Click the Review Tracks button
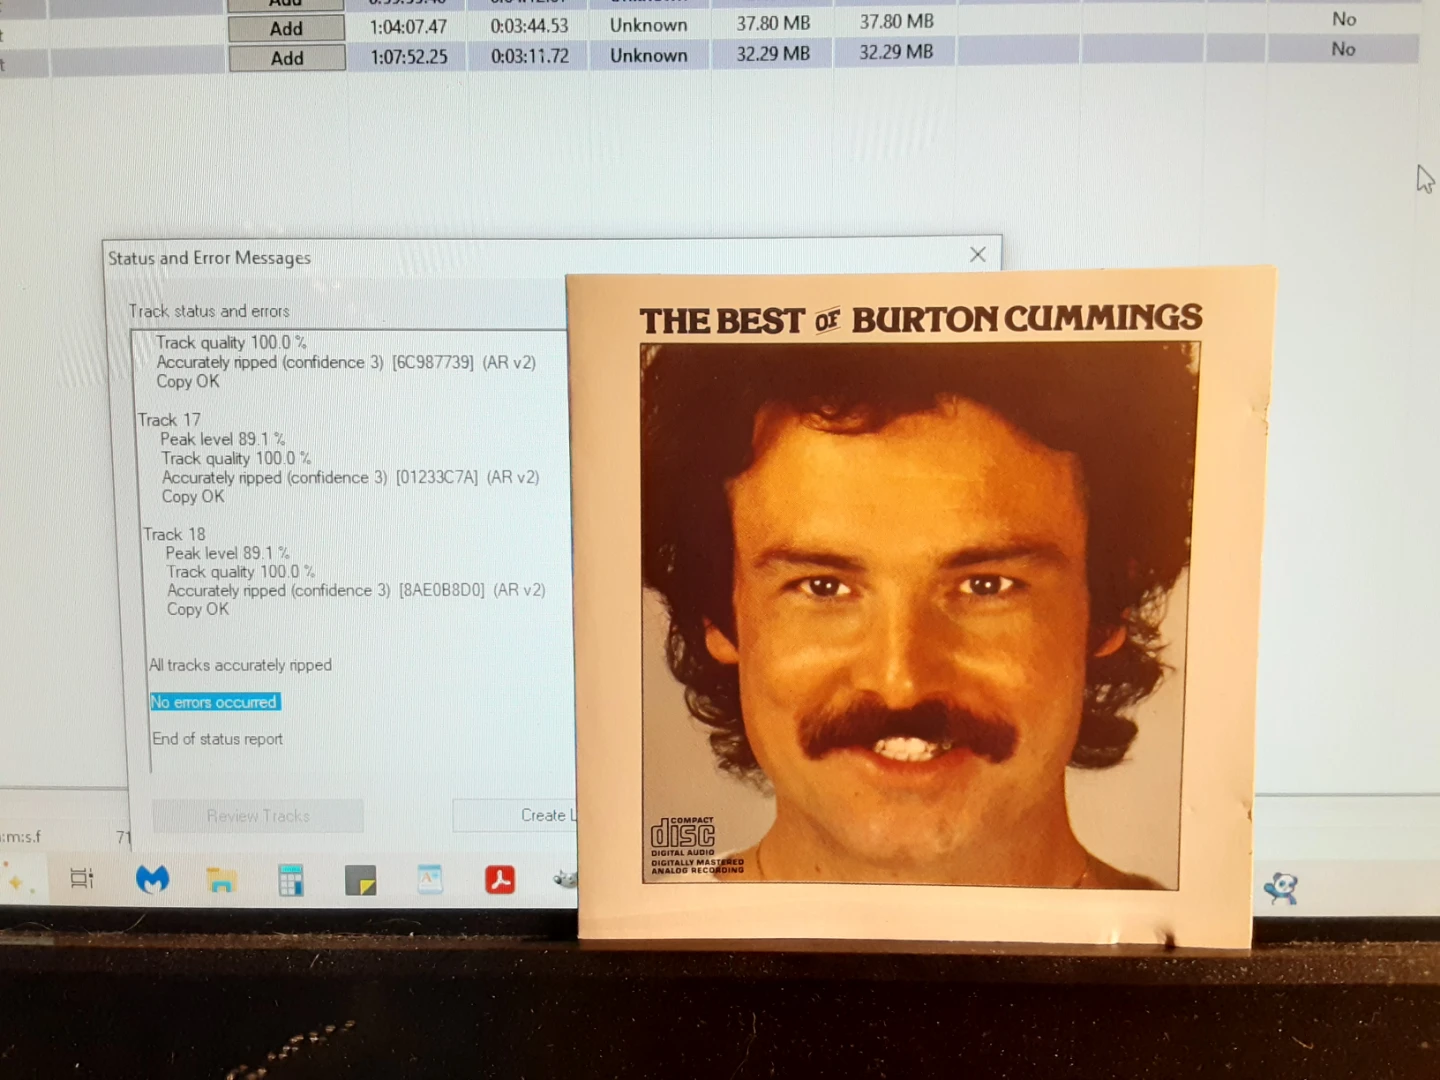This screenshot has width=1440, height=1080. (x=258, y=816)
